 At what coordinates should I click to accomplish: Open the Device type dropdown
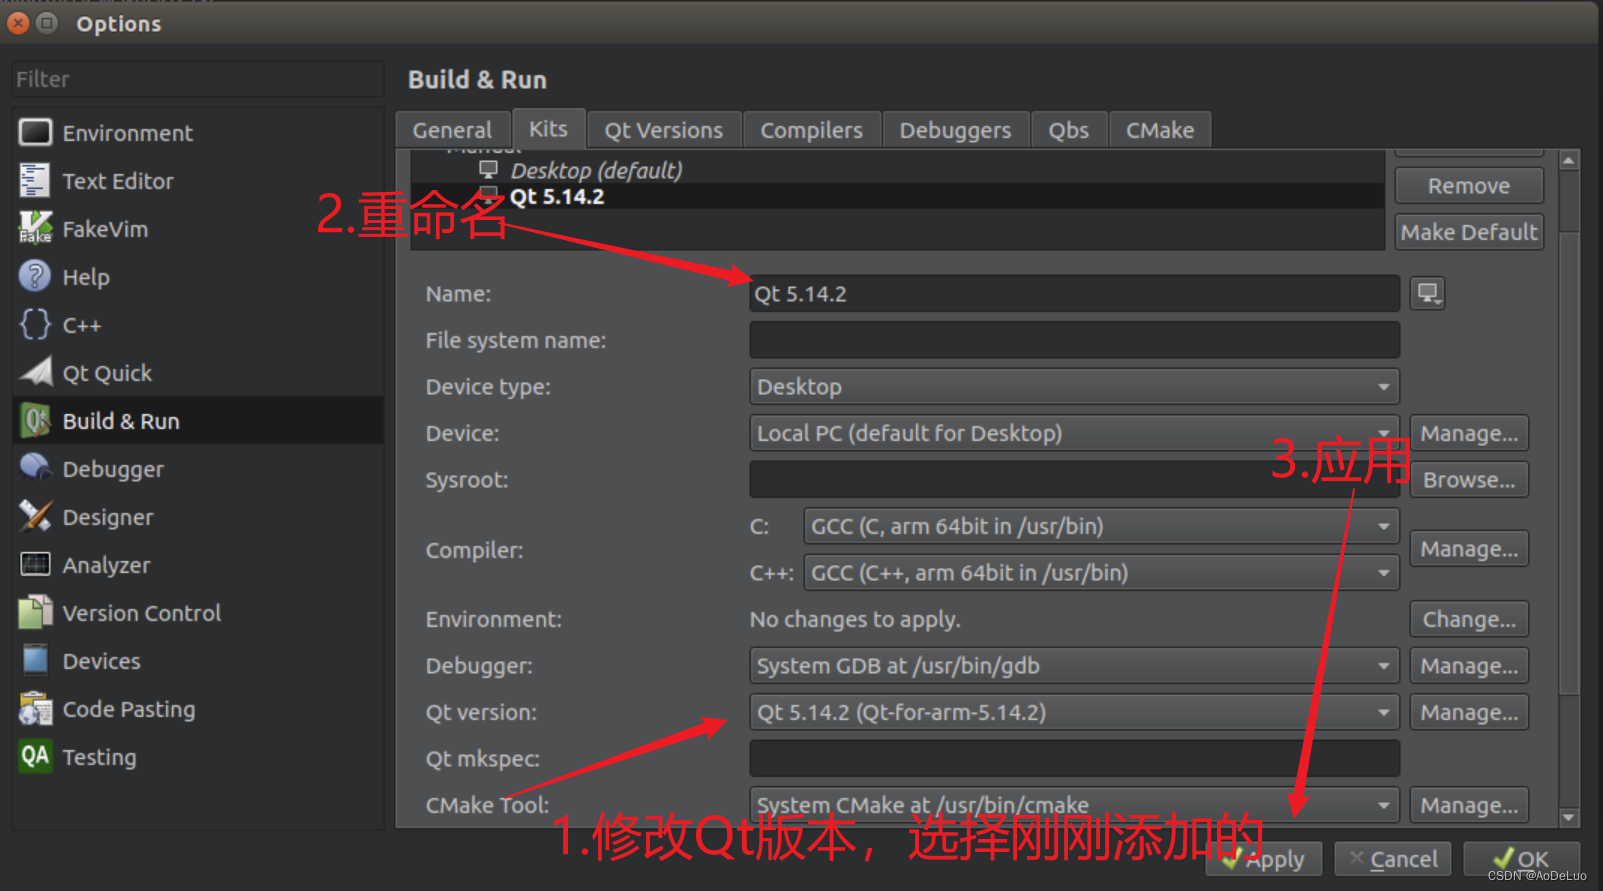coord(1074,386)
